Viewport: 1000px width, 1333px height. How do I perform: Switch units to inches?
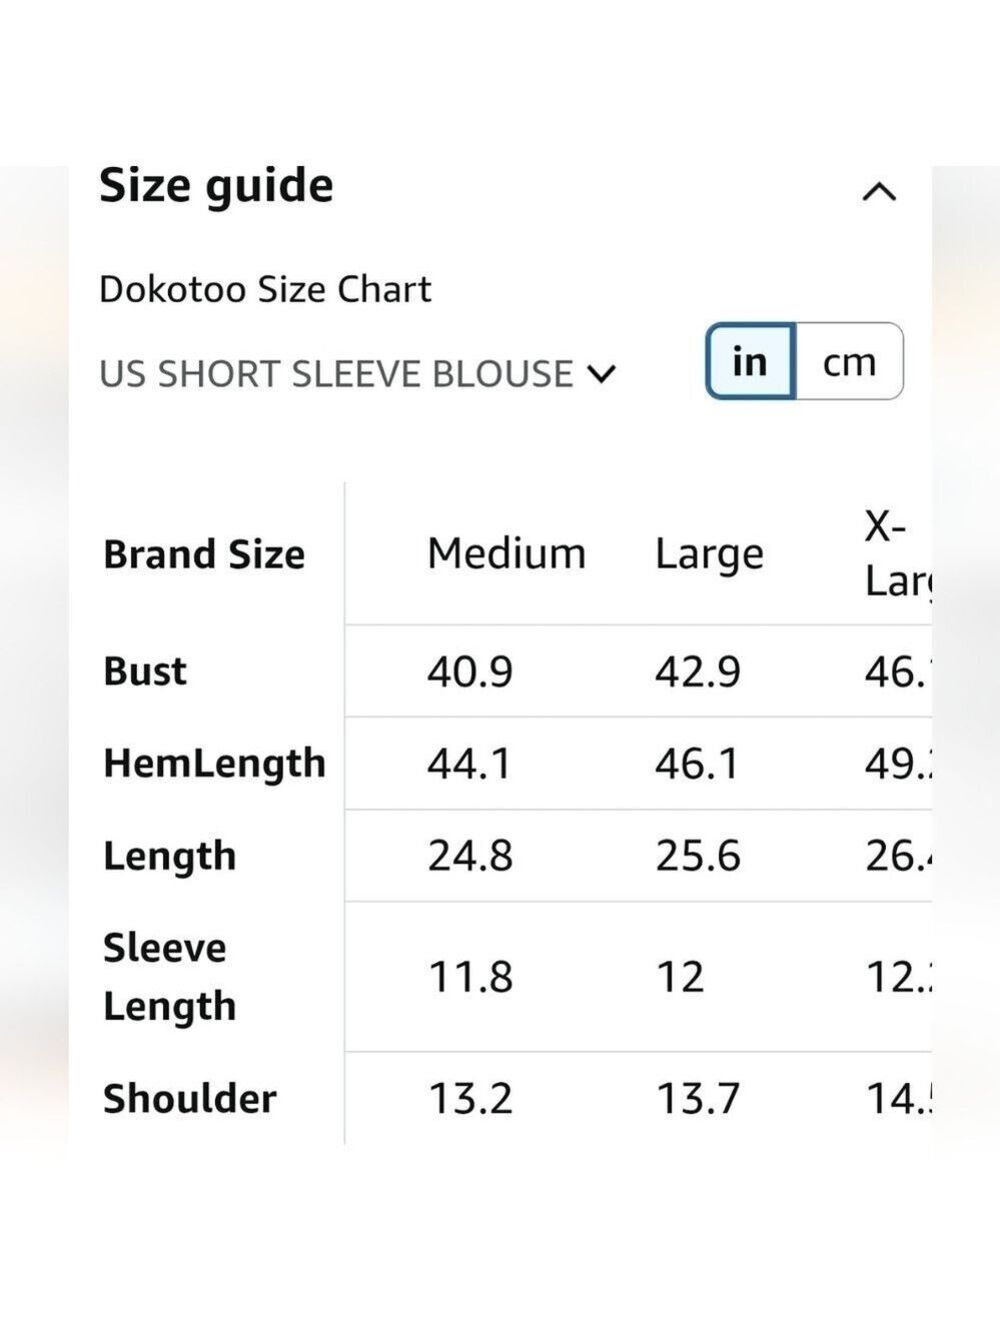click(x=750, y=361)
